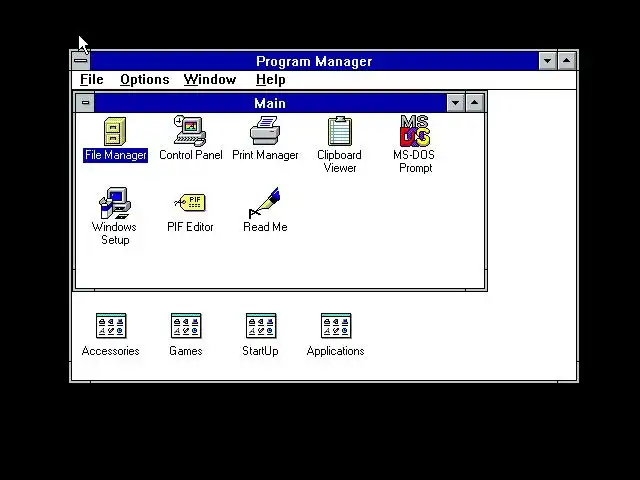Image resolution: width=640 pixels, height=480 pixels.
Task: Click the 'Clipboard Viewer' label text
Action: (x=340, y=161)
